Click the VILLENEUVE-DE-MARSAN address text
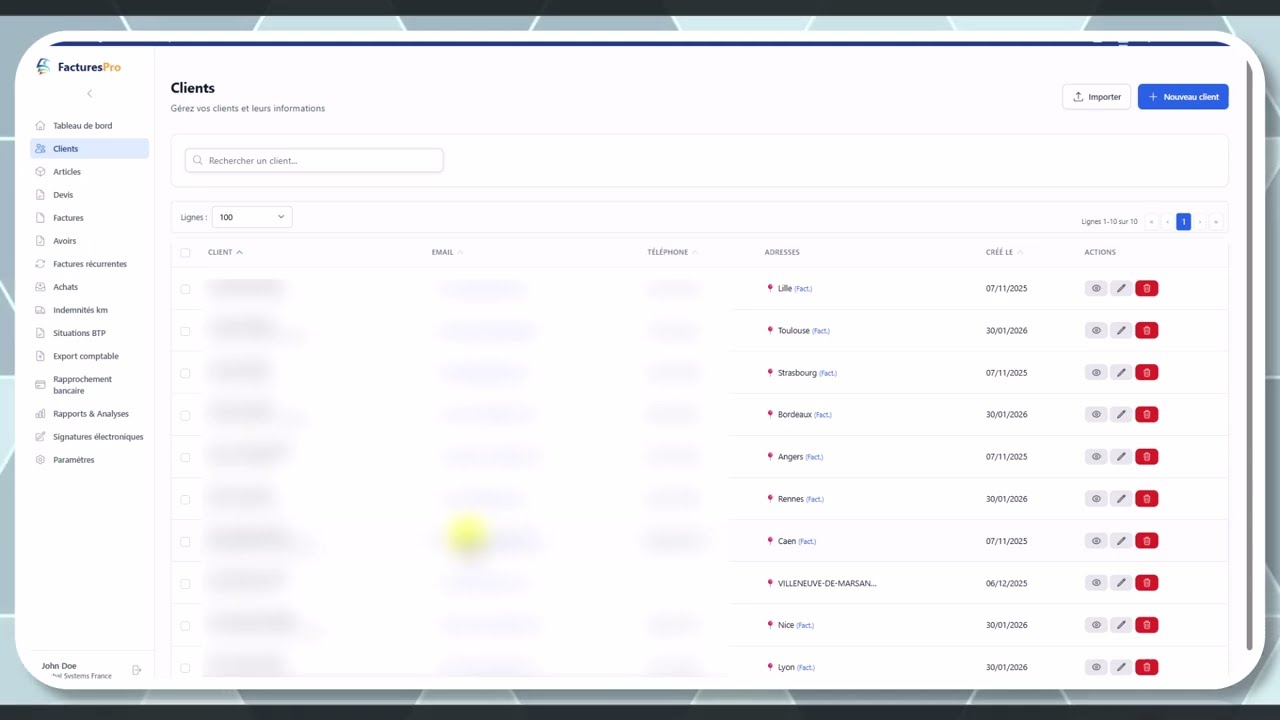The image size is (1280, 720). (826, 583)
